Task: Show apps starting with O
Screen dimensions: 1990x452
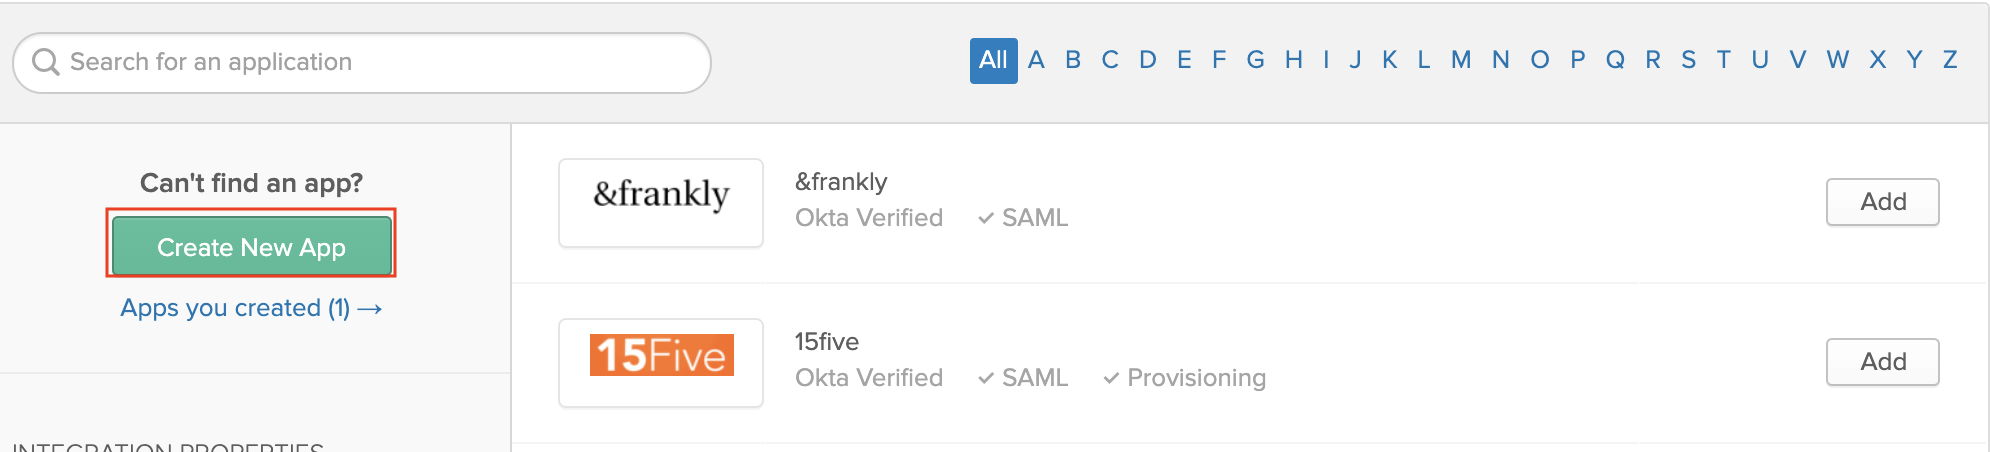Action: [x=1540, y=60]
